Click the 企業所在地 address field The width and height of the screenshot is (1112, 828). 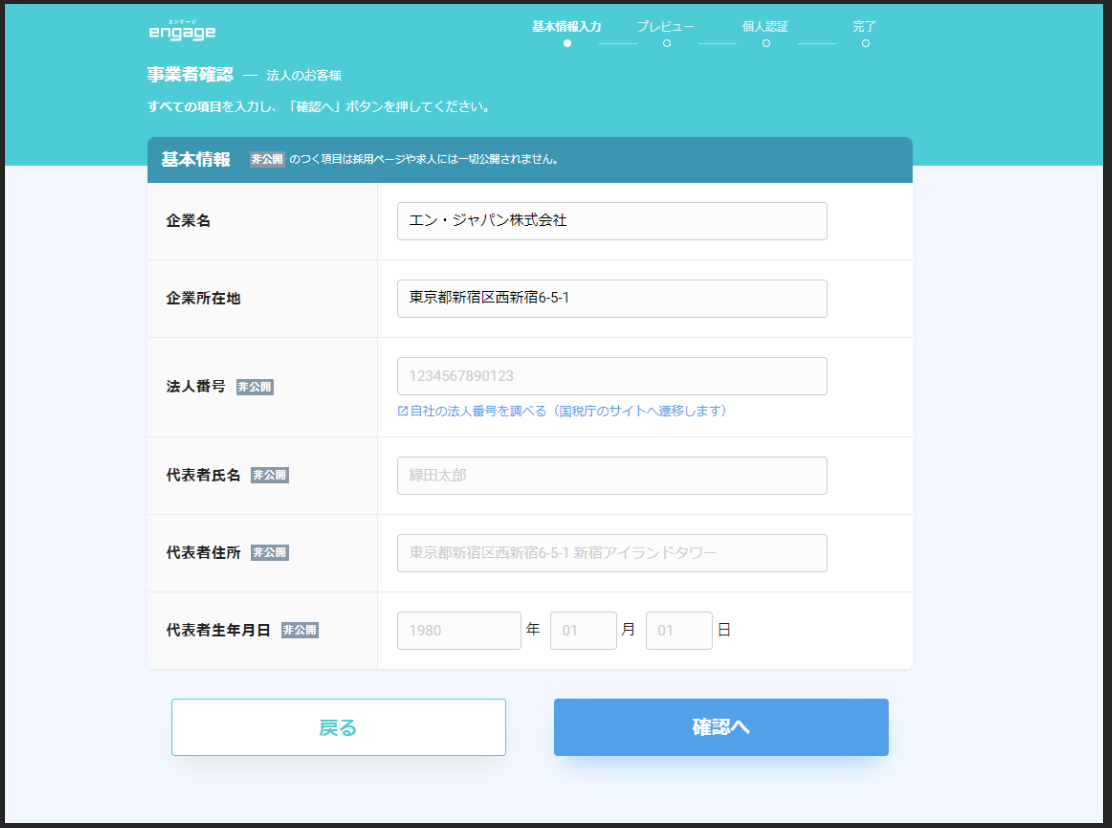point(611,298)
